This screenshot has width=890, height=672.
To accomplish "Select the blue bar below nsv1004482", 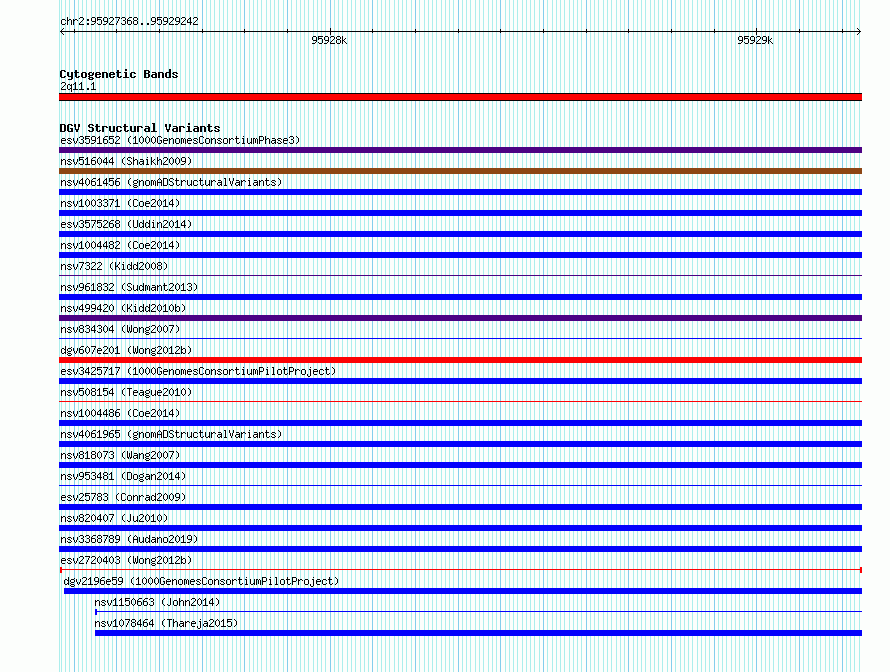I will (x=460, y=255).
